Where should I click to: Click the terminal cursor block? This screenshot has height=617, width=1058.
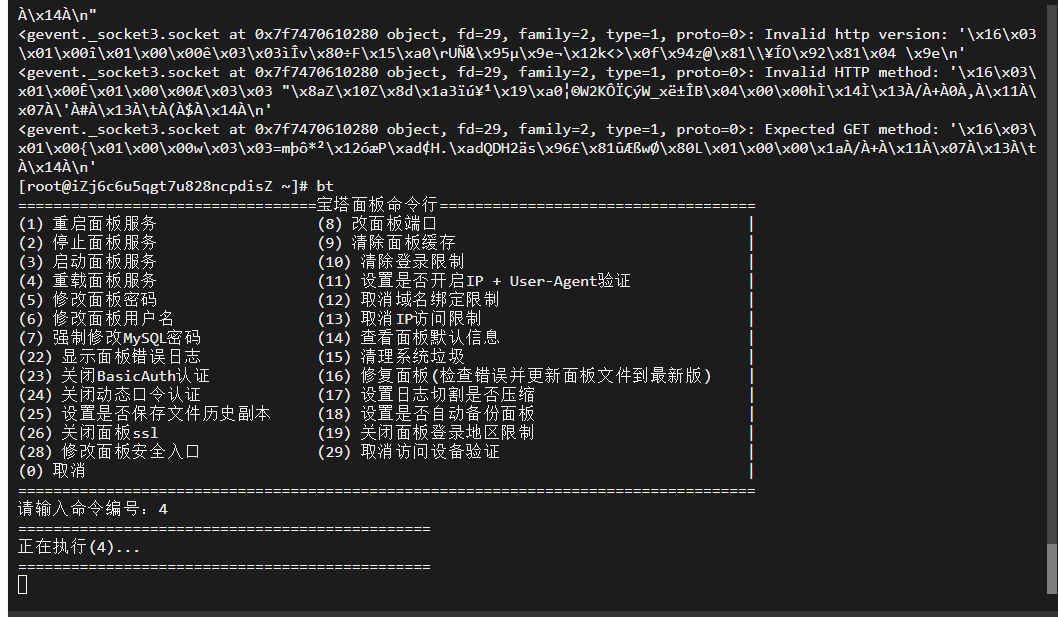coord(23,585)
